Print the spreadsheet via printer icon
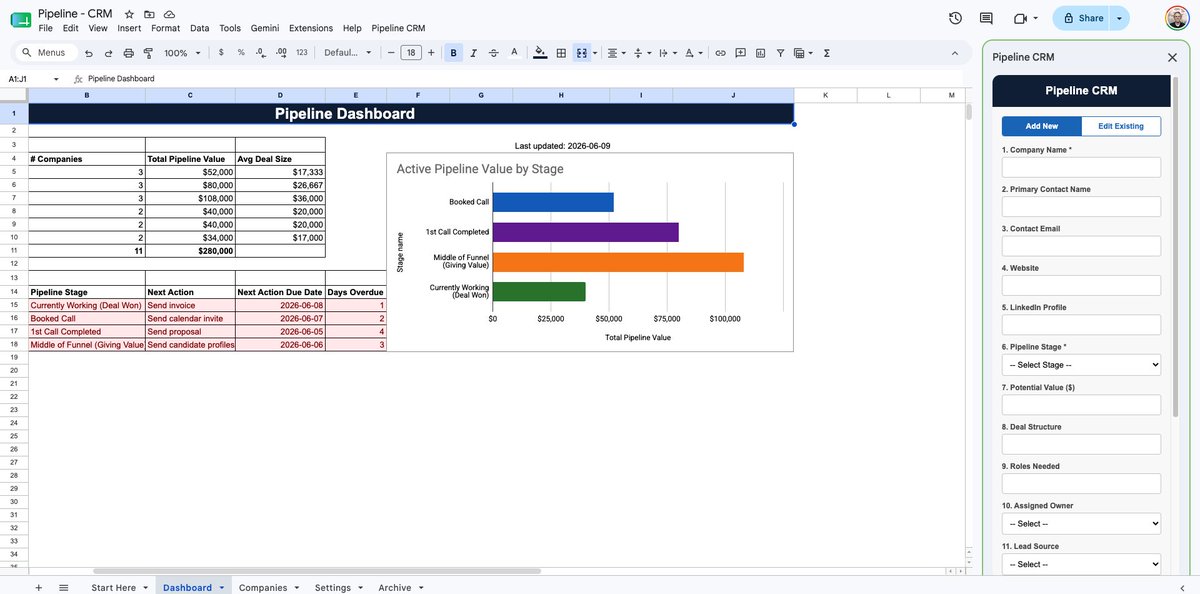The height and width of the screenshot is (594, 1200). 128,53
